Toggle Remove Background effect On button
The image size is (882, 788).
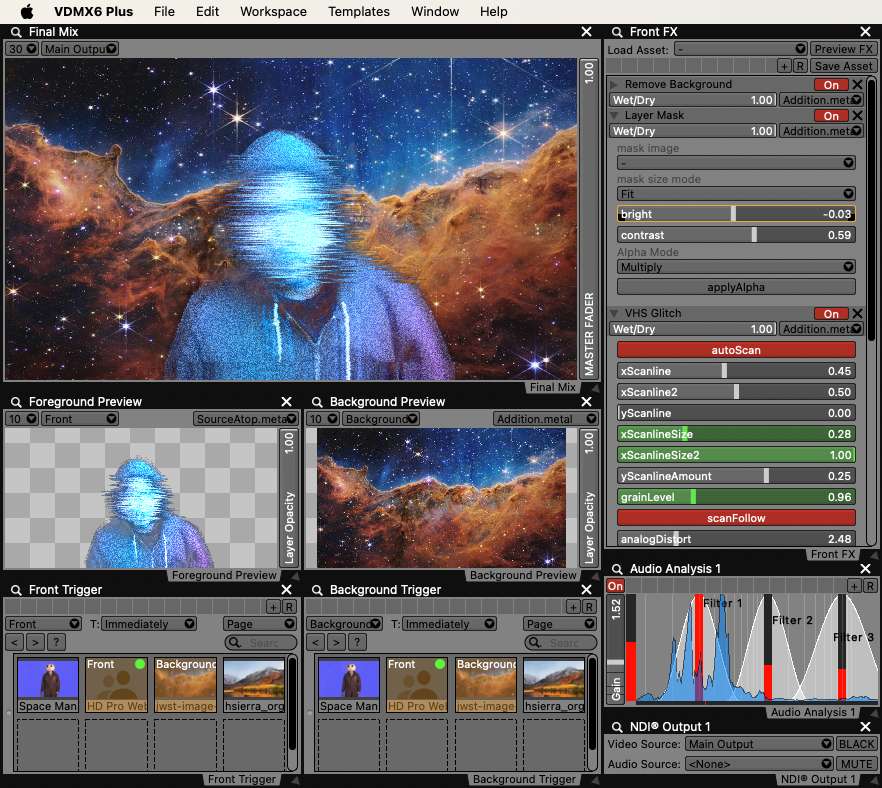pyautogui.click(x=830, y=85)
